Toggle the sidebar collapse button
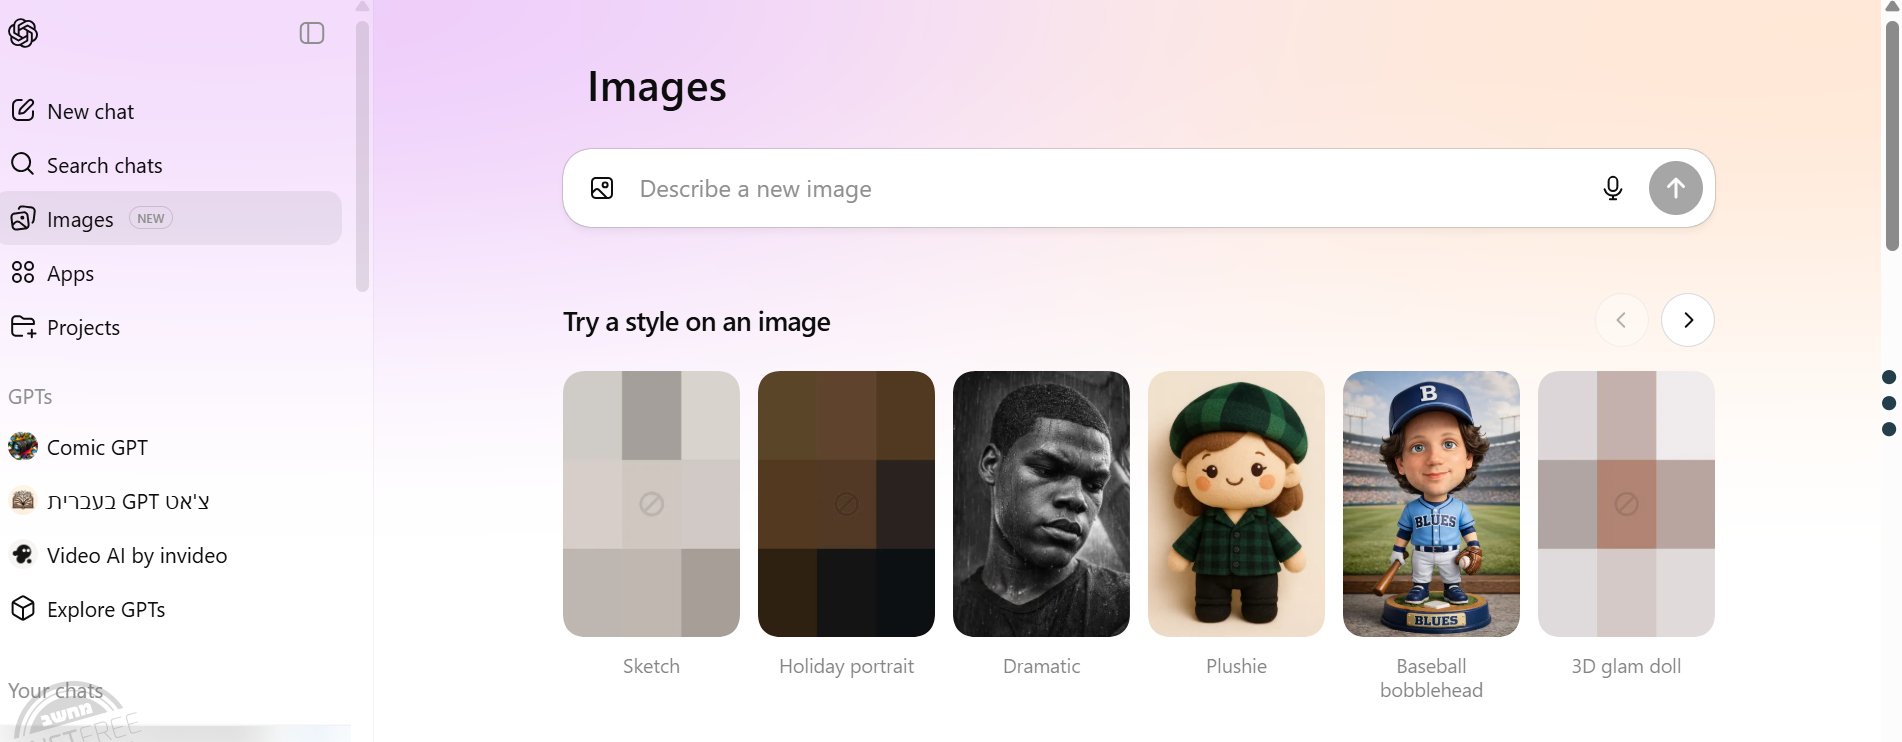The image size is (1902, 742). pyautogui.click(x=312, y=33)
